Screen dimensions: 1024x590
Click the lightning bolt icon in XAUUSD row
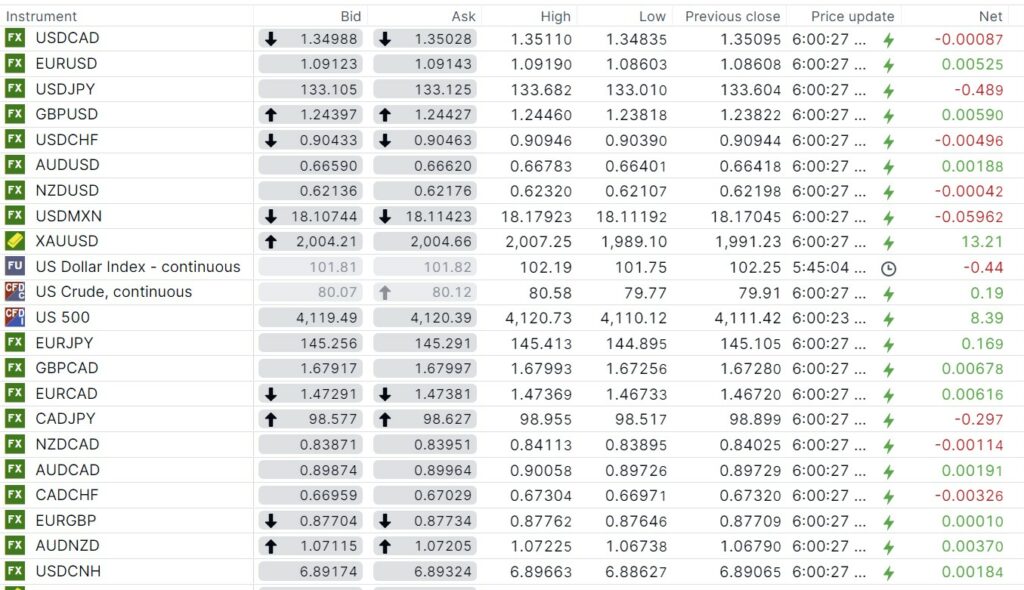coord(888,242)
